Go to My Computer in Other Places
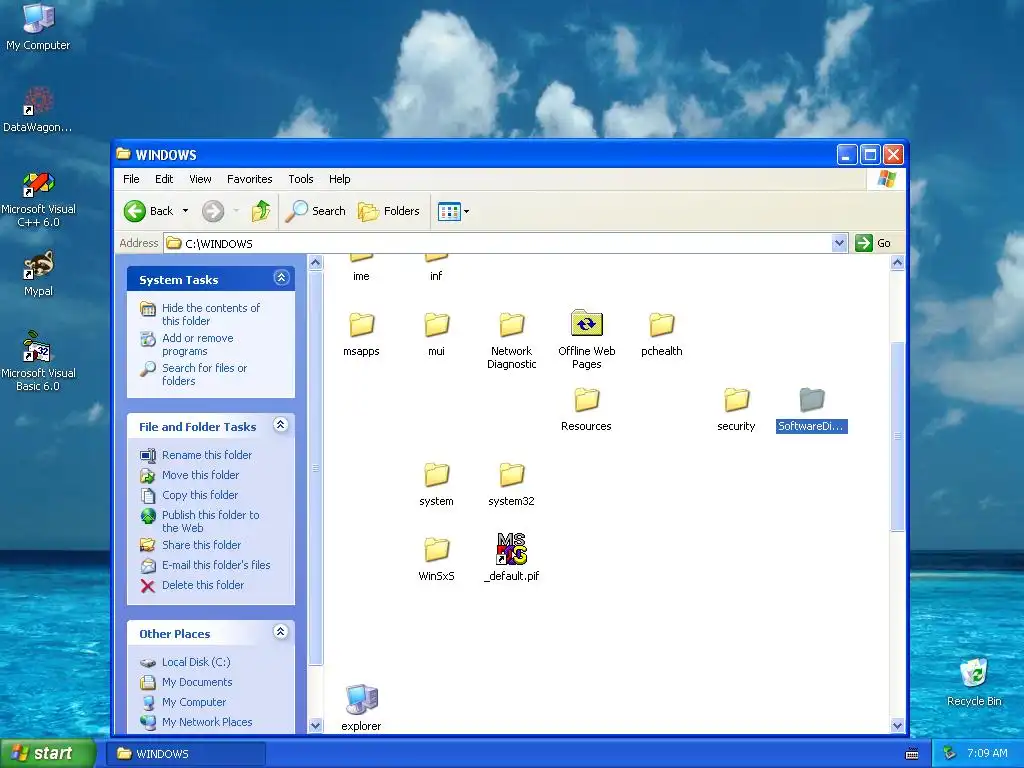Image resolution: width=1024 pixels, height=768 pixels. [x=183, y=702]
